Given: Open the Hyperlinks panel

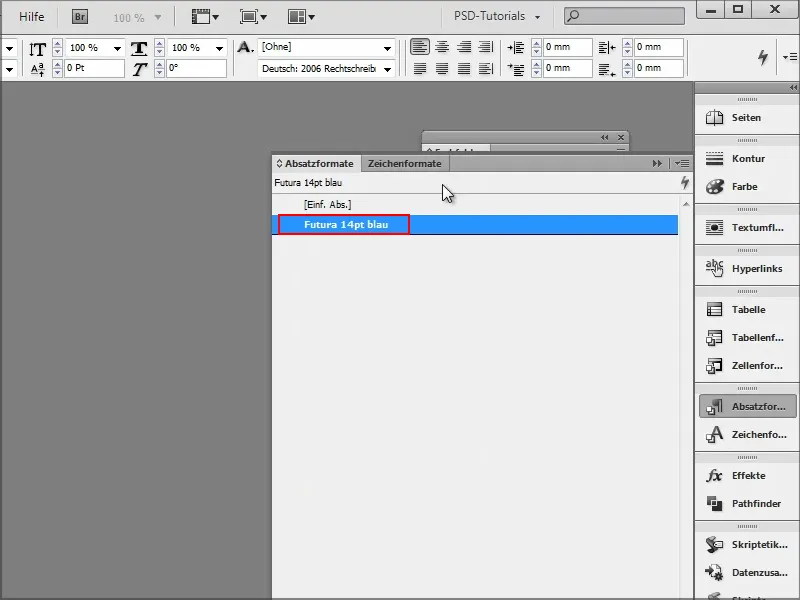Looking at the screenshot, I should pyautogui.click(x=746, y=268).
